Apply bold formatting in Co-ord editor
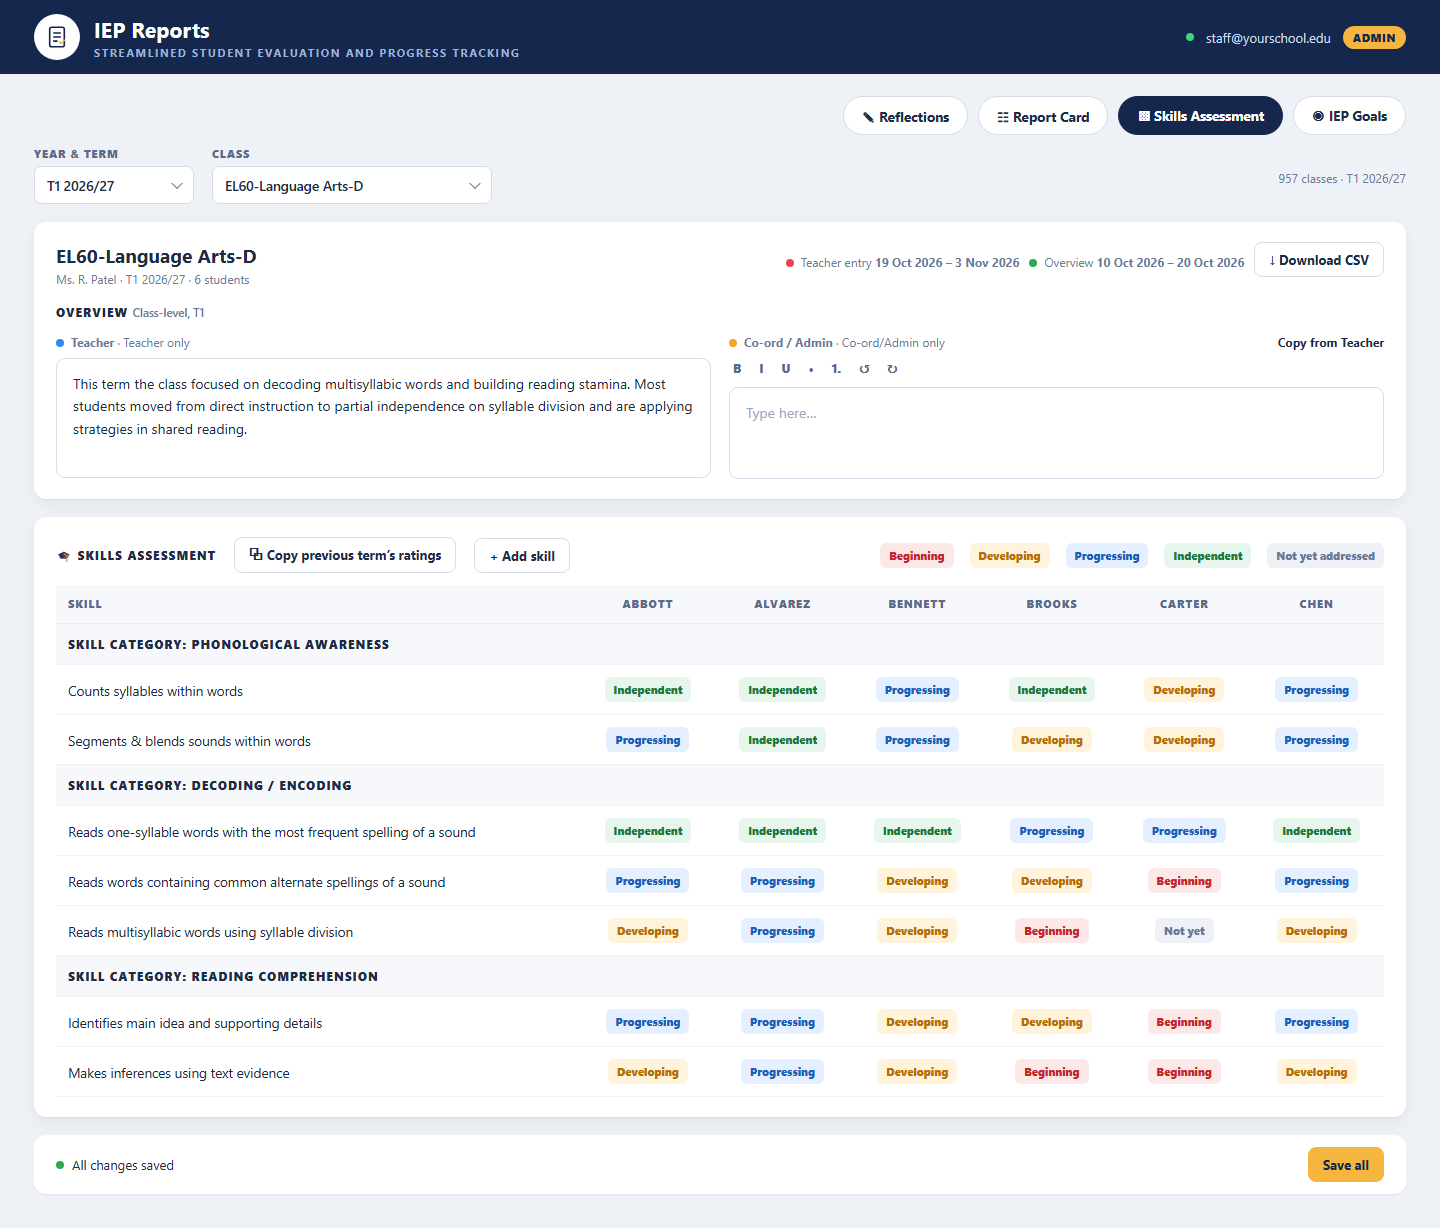This screenshot has width=1440, height=1228. pos(737,369)
